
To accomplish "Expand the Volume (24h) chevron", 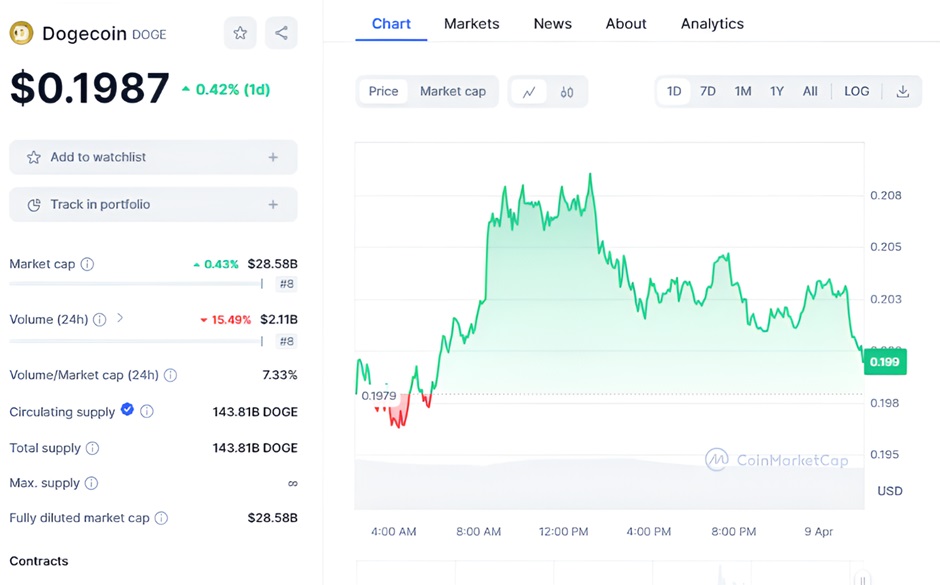I will coord(120,318).
